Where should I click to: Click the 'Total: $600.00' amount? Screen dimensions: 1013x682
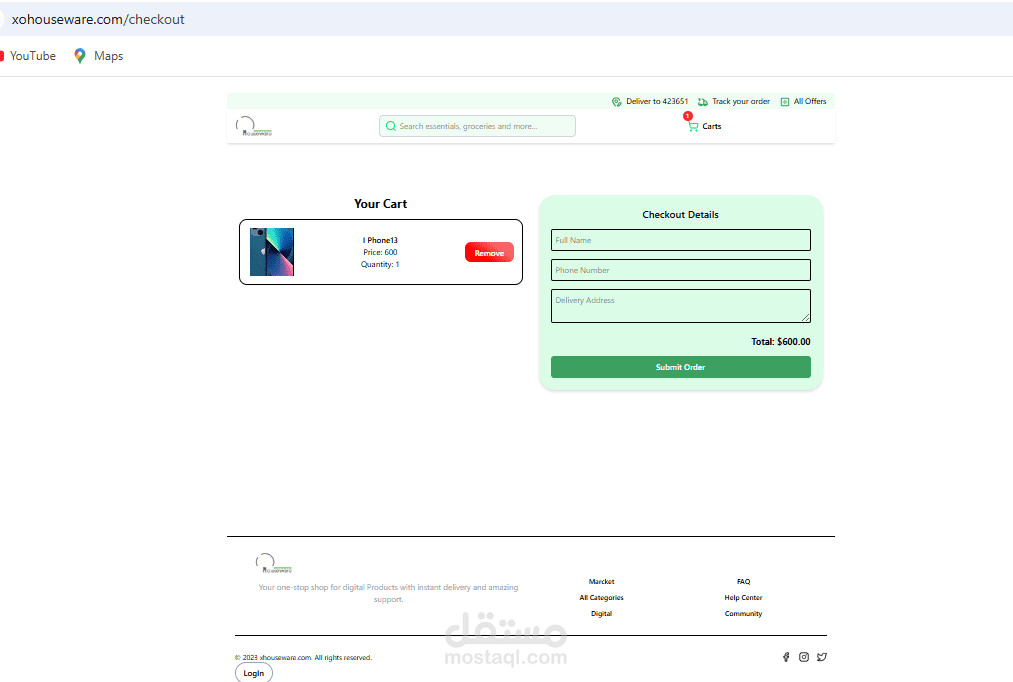[780, 342]
